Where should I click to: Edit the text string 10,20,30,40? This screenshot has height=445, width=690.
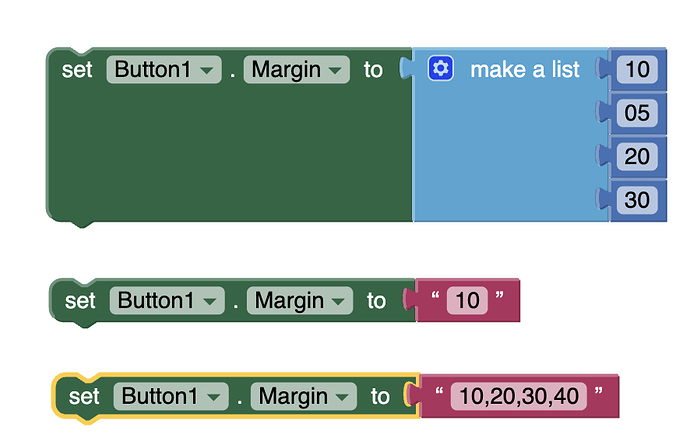pyautogui.click(x=519, y=396)
